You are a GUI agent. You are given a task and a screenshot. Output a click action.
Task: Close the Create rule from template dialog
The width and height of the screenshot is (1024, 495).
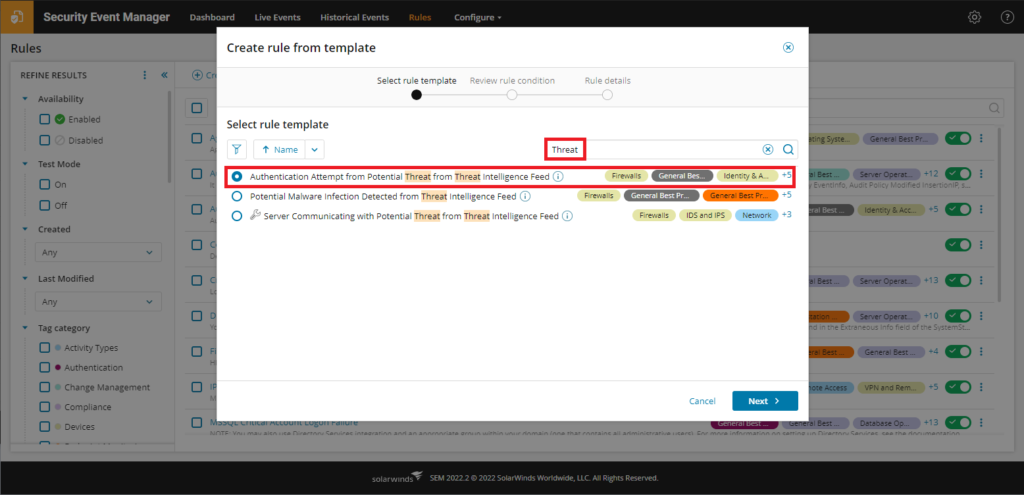788,48
